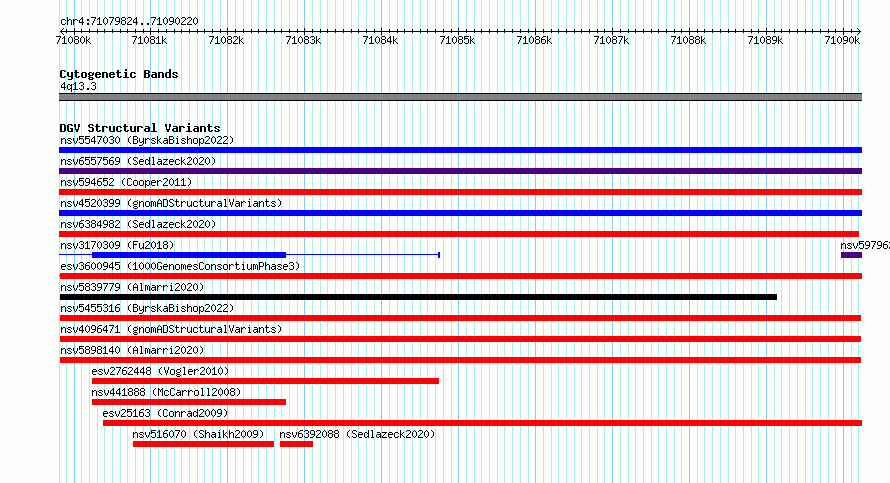Click the thick blue nsv3170309 segment

pyautogui.click(x=189, y=255)
